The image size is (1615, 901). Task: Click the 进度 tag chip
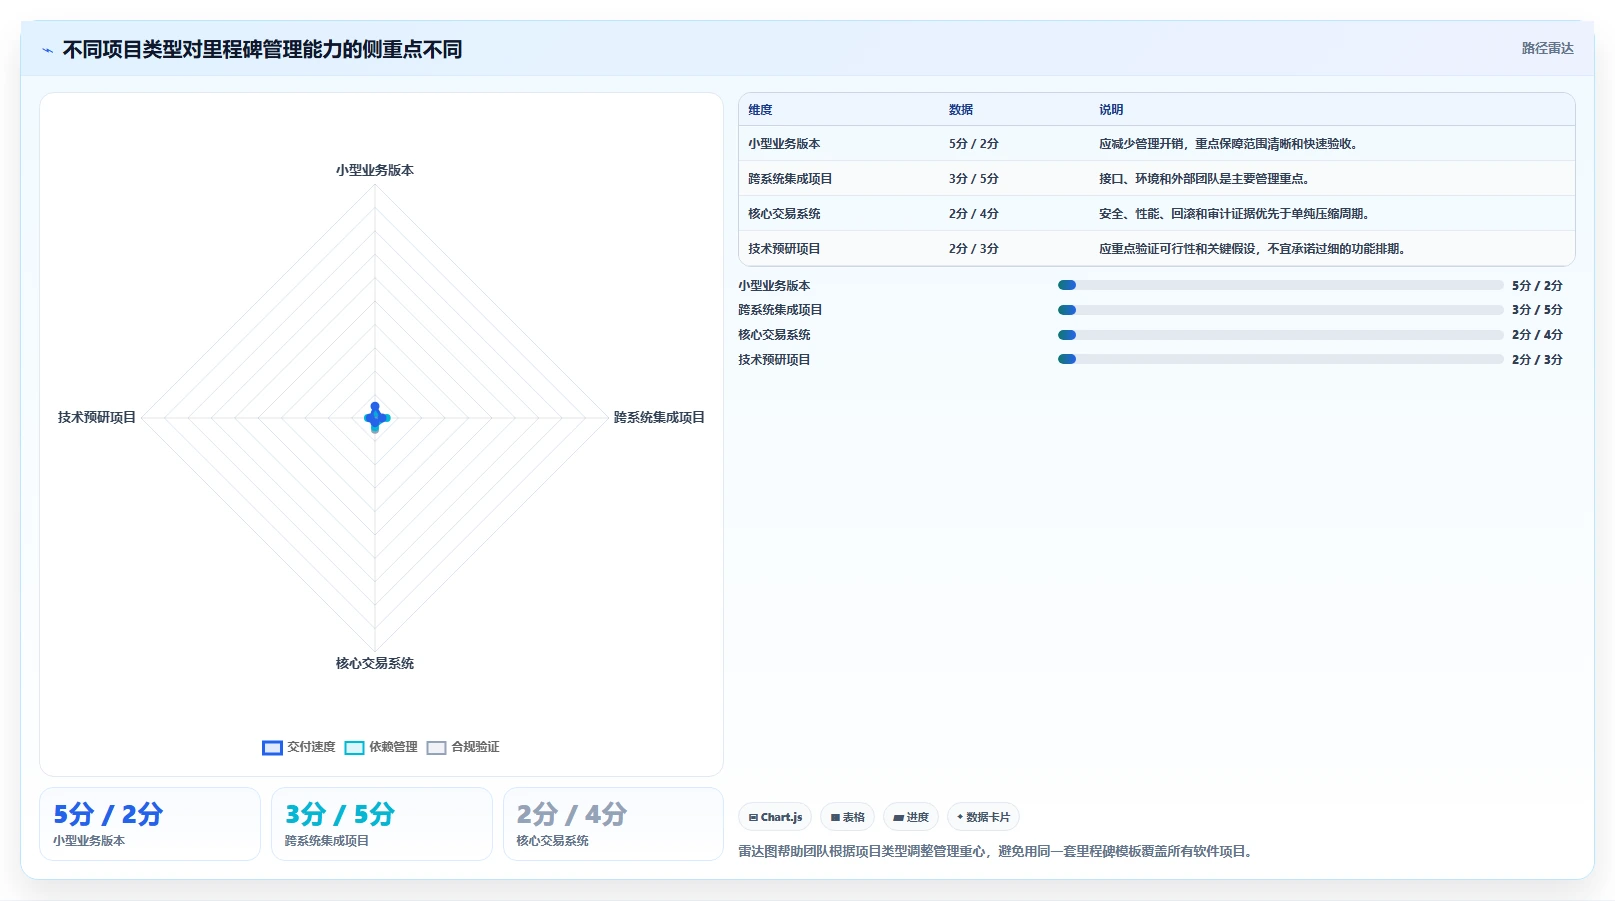(911, 817)
